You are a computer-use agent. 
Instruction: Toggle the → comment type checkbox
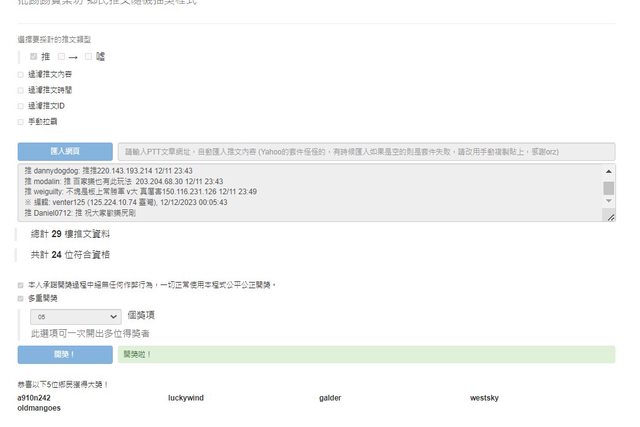point(61,57)
